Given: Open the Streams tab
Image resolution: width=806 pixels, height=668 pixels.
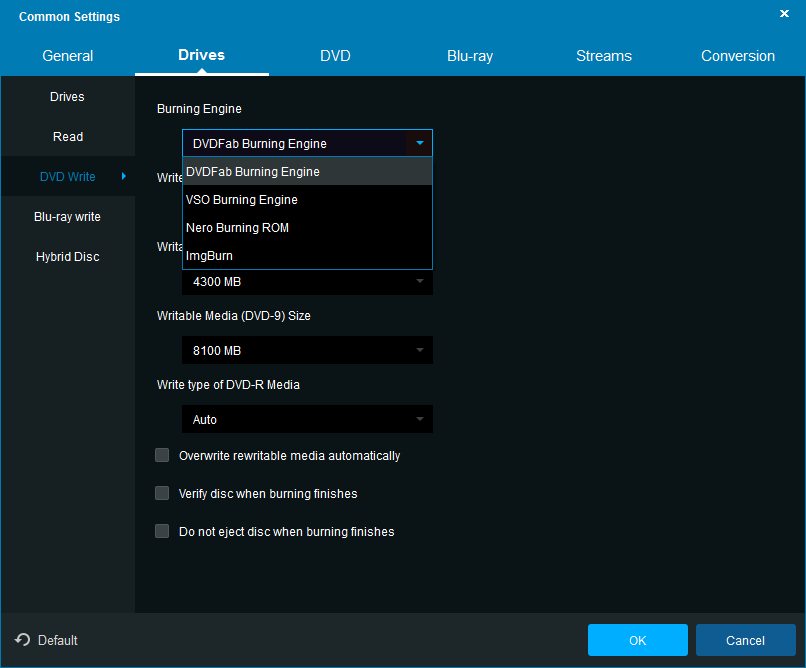Looking at the screenshot, I should tap(603, 55).
